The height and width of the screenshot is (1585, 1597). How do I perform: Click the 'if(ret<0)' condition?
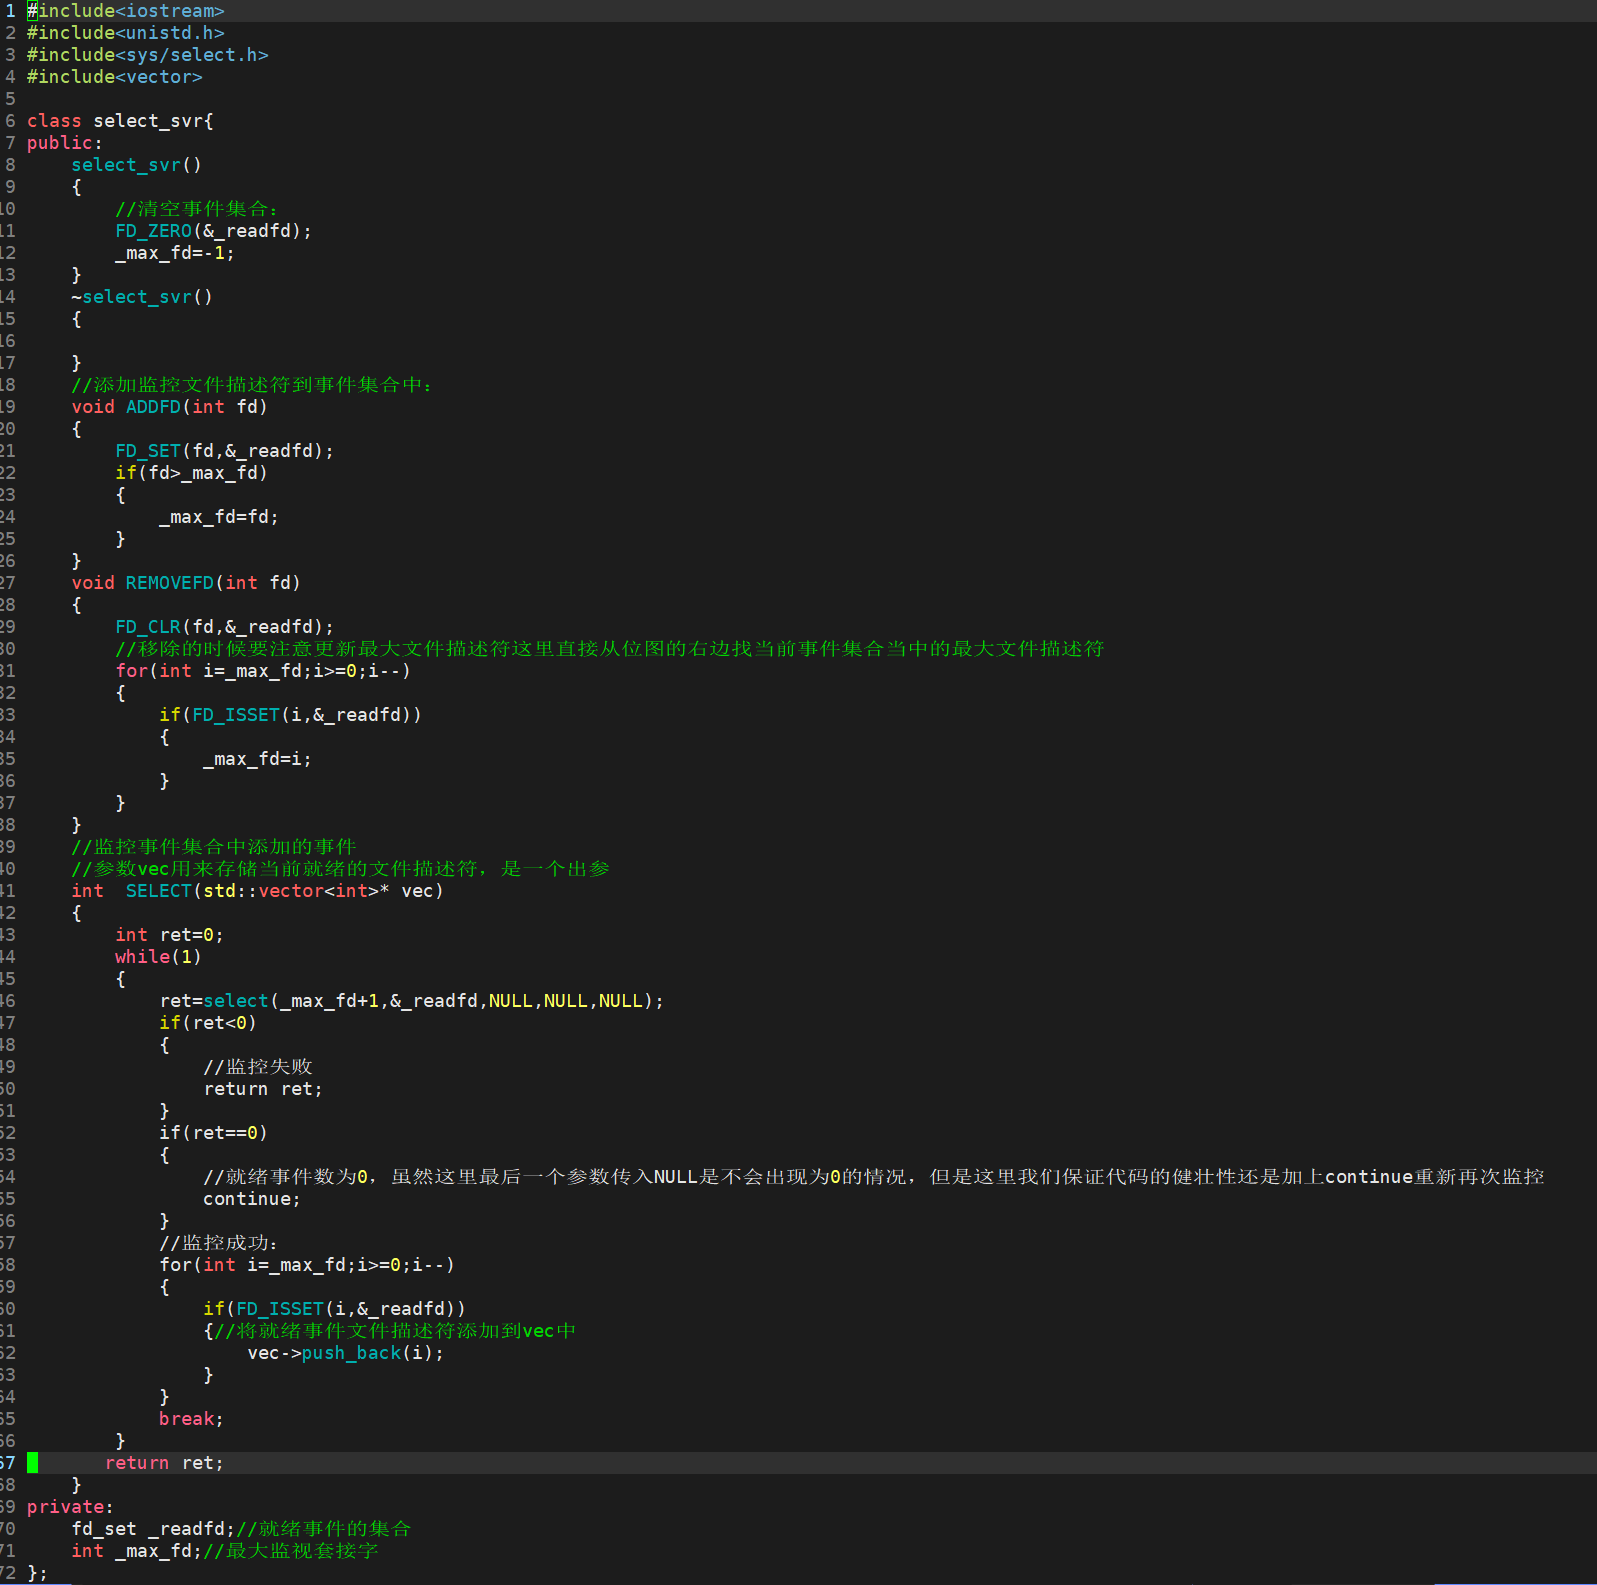208,1023
